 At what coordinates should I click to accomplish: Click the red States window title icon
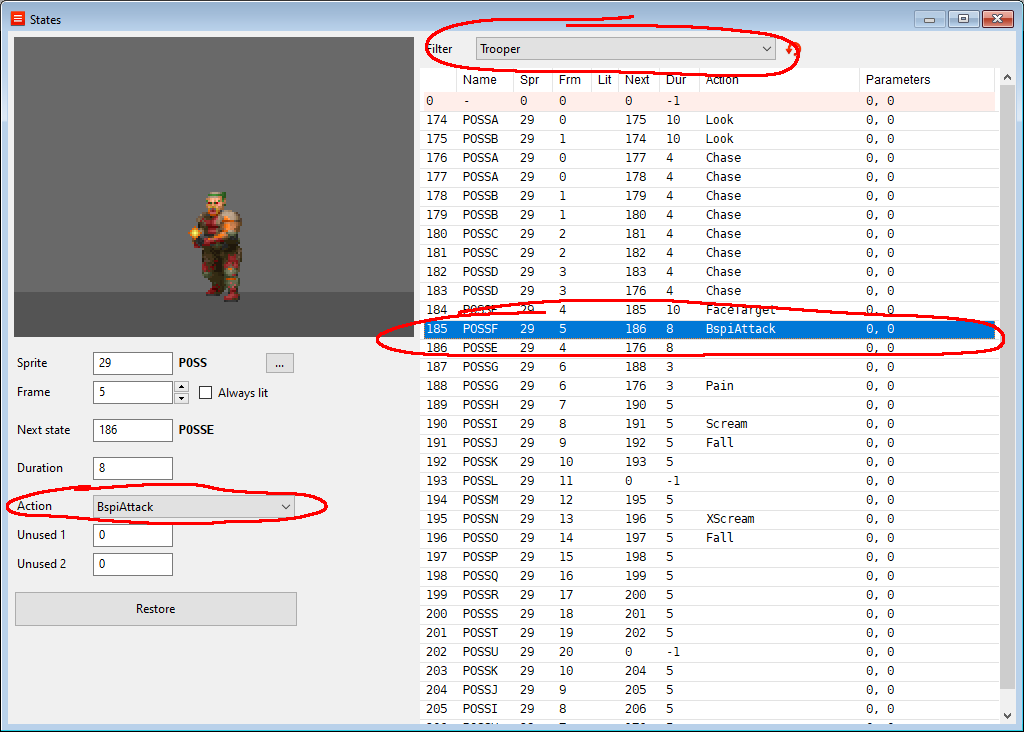click(x=17, y=19)
